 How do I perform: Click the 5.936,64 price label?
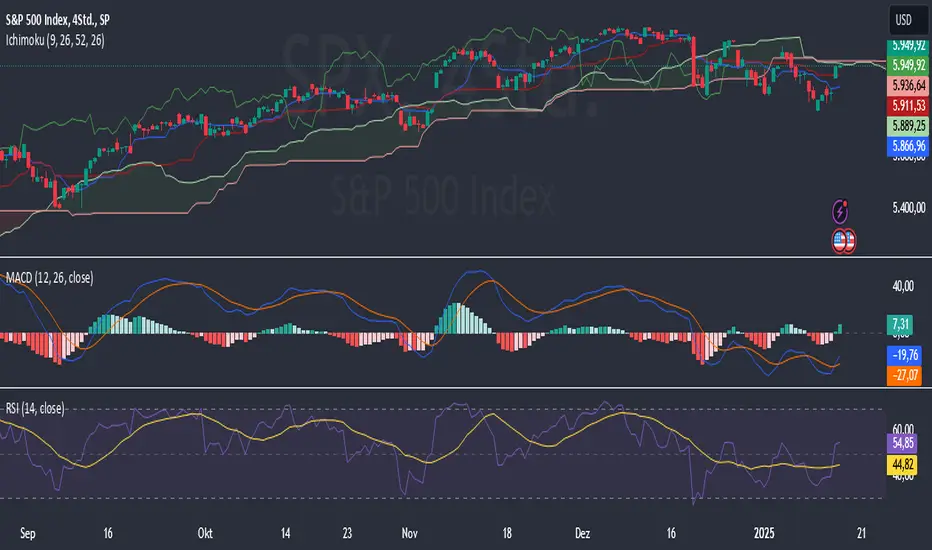[908, 85]
